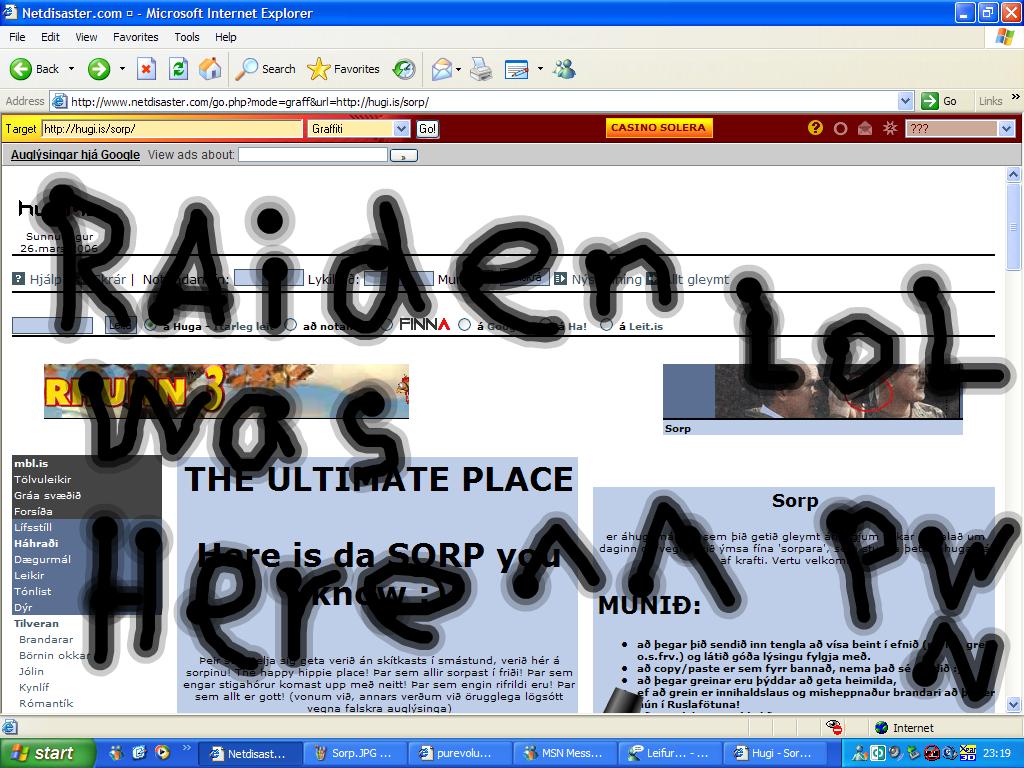
Task: Click the Hjálp question mark icon
Action: point(18,279)
